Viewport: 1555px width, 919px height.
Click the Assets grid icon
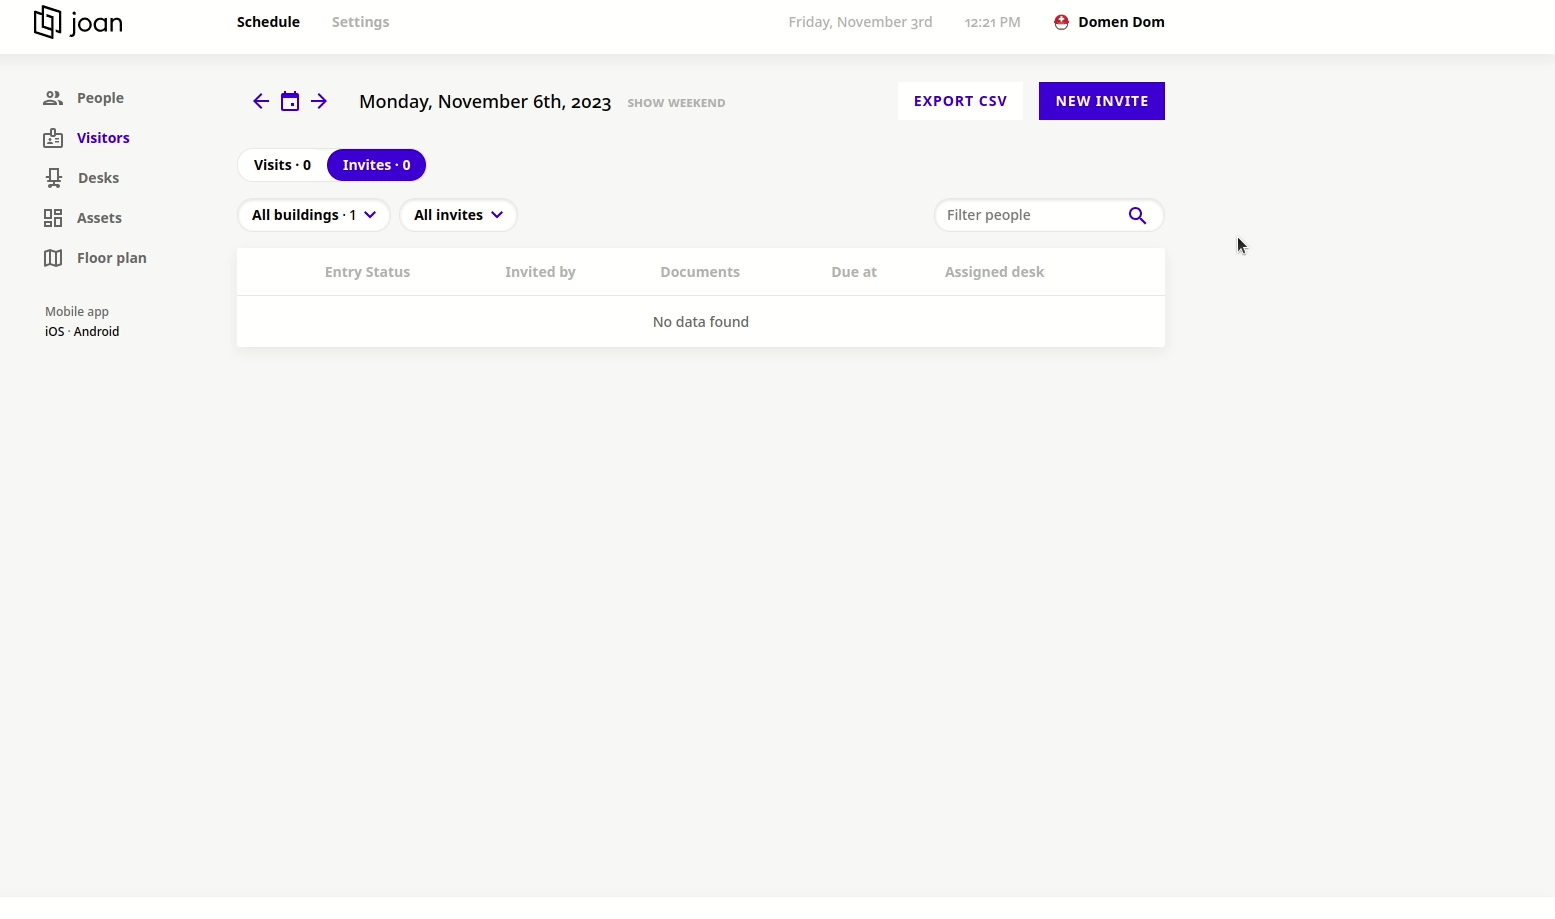53,218
